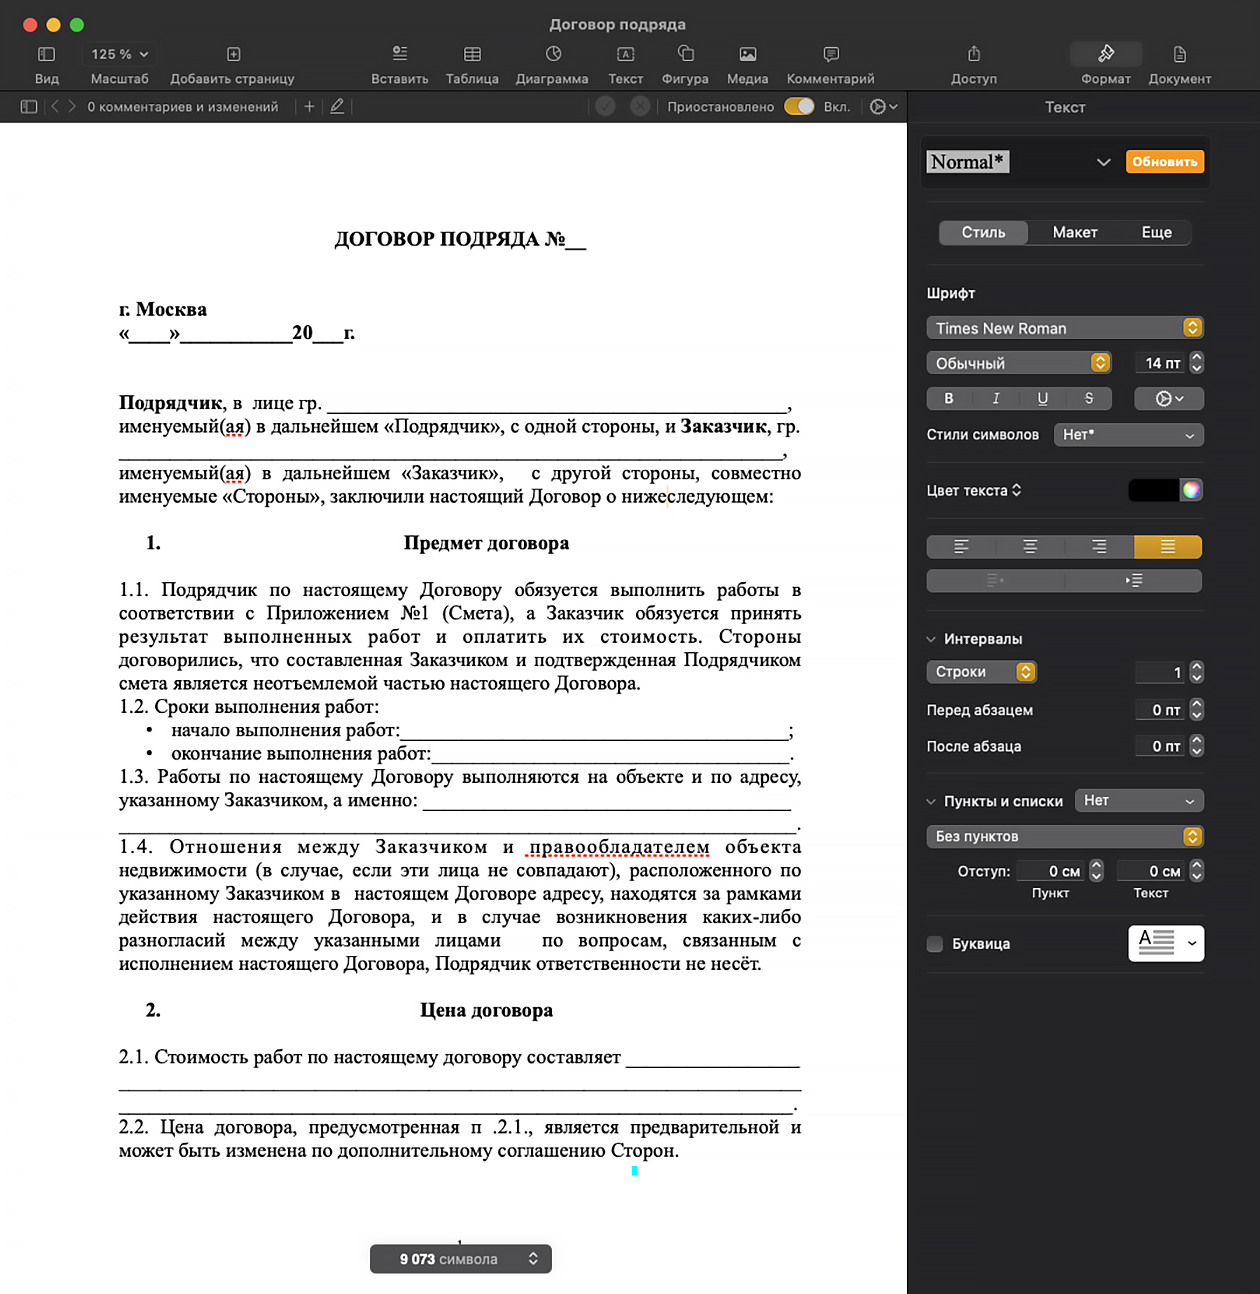Add a new comment with plus icon
This screenshot has height=1294, width=1260.
(309, 107)
